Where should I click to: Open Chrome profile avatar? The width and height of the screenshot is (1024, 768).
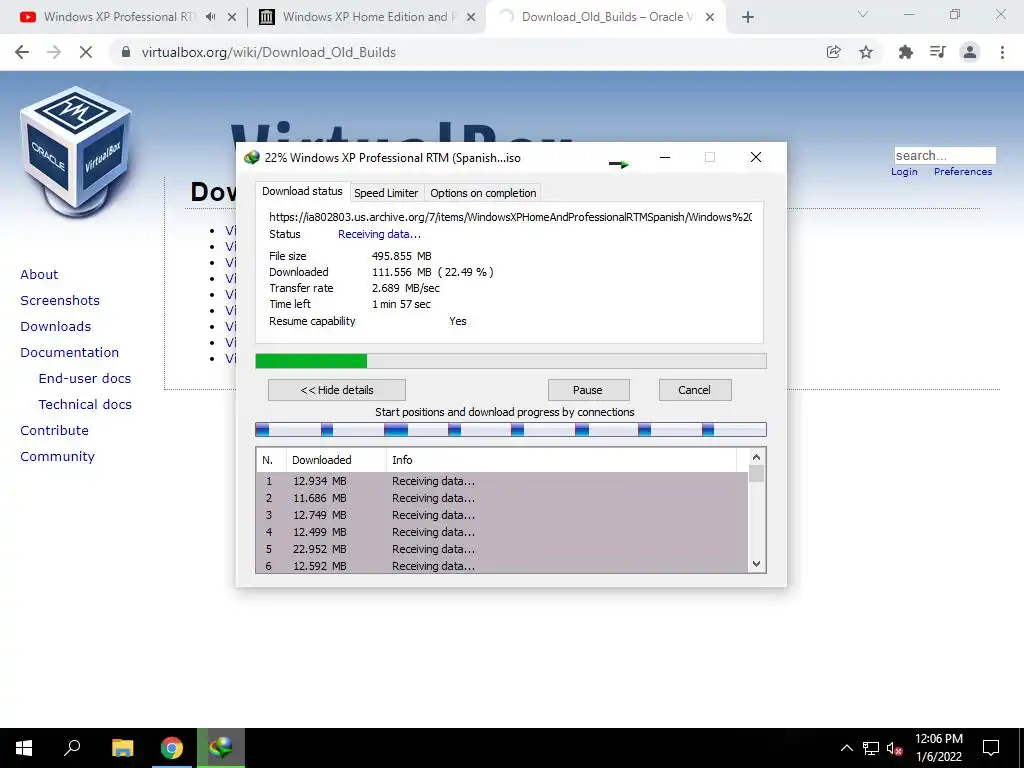coord(970,52)
